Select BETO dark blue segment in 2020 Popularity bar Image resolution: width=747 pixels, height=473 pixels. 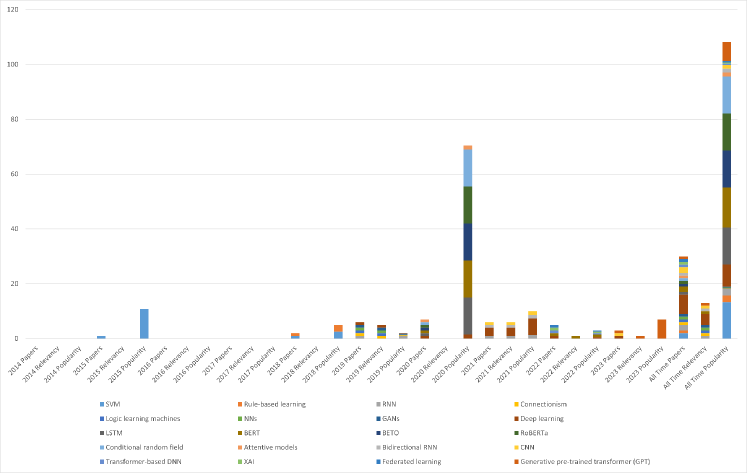pyautogui.click(x=468, y=242)
